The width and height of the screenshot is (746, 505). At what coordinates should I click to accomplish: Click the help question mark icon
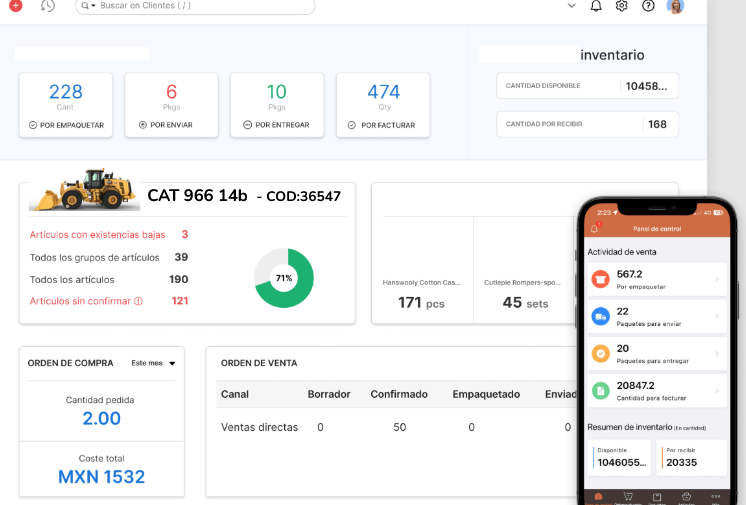pos(648,6)
